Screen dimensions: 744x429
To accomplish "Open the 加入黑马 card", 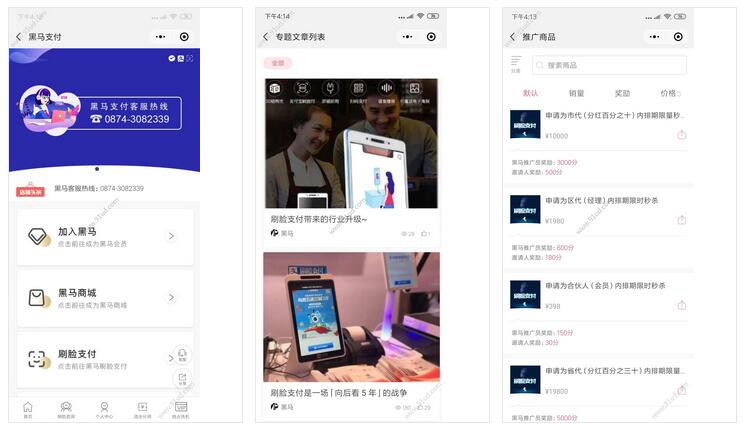I will 105,237.
